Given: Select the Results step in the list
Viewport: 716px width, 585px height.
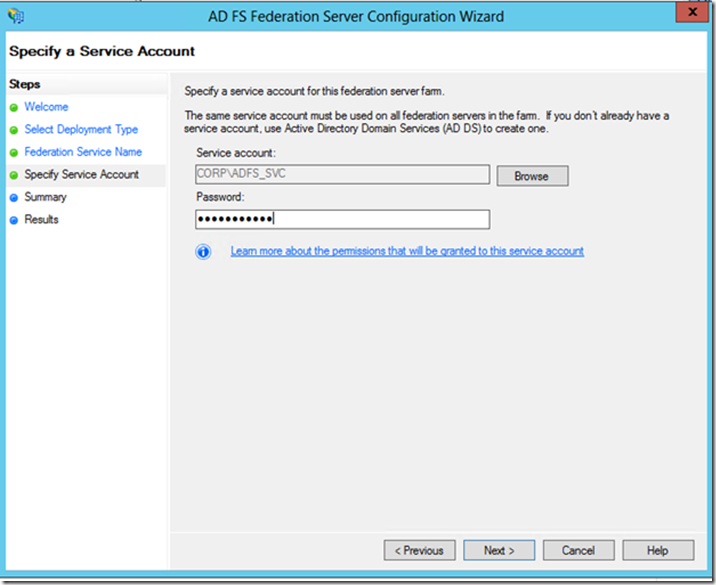Looking at the screenshot, I should [x=41, y=220].
